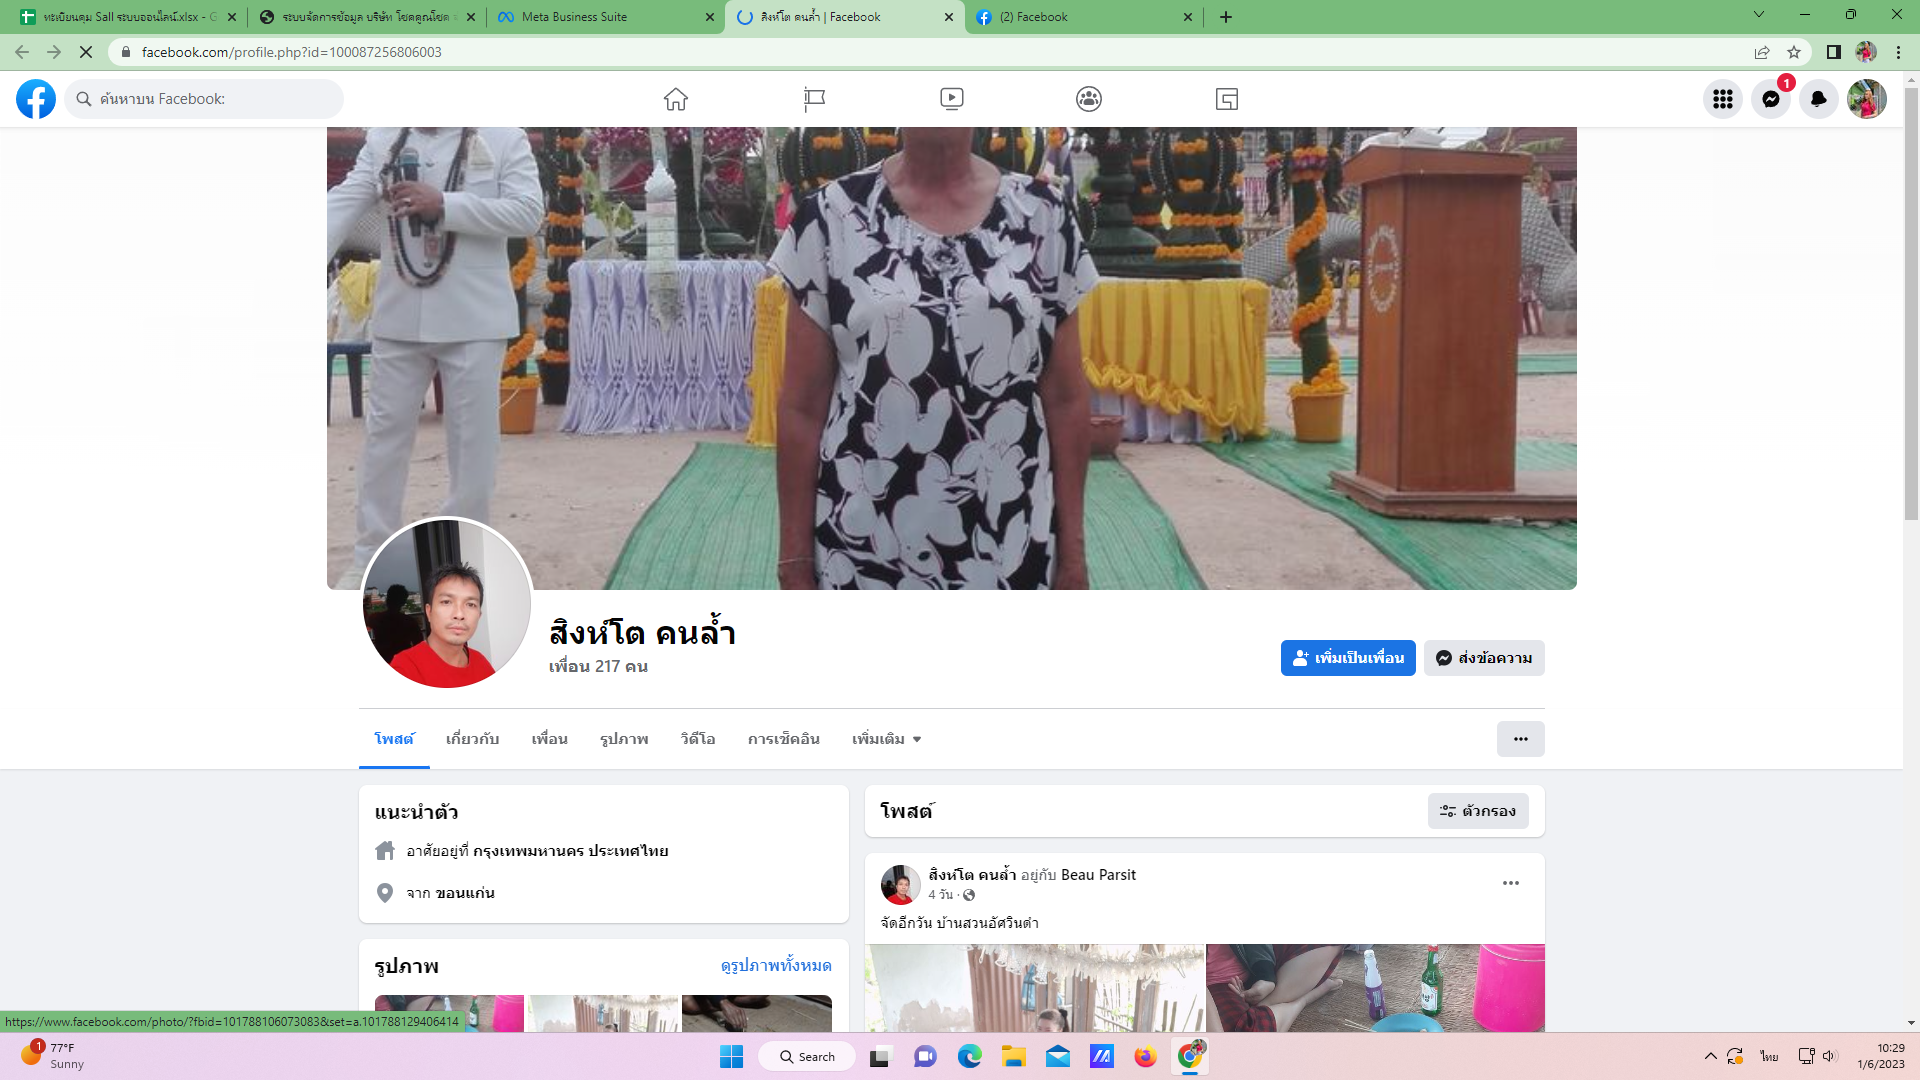Click the Facebook logo
This screenshot has width=1920, height=1080.
[36, 99]
